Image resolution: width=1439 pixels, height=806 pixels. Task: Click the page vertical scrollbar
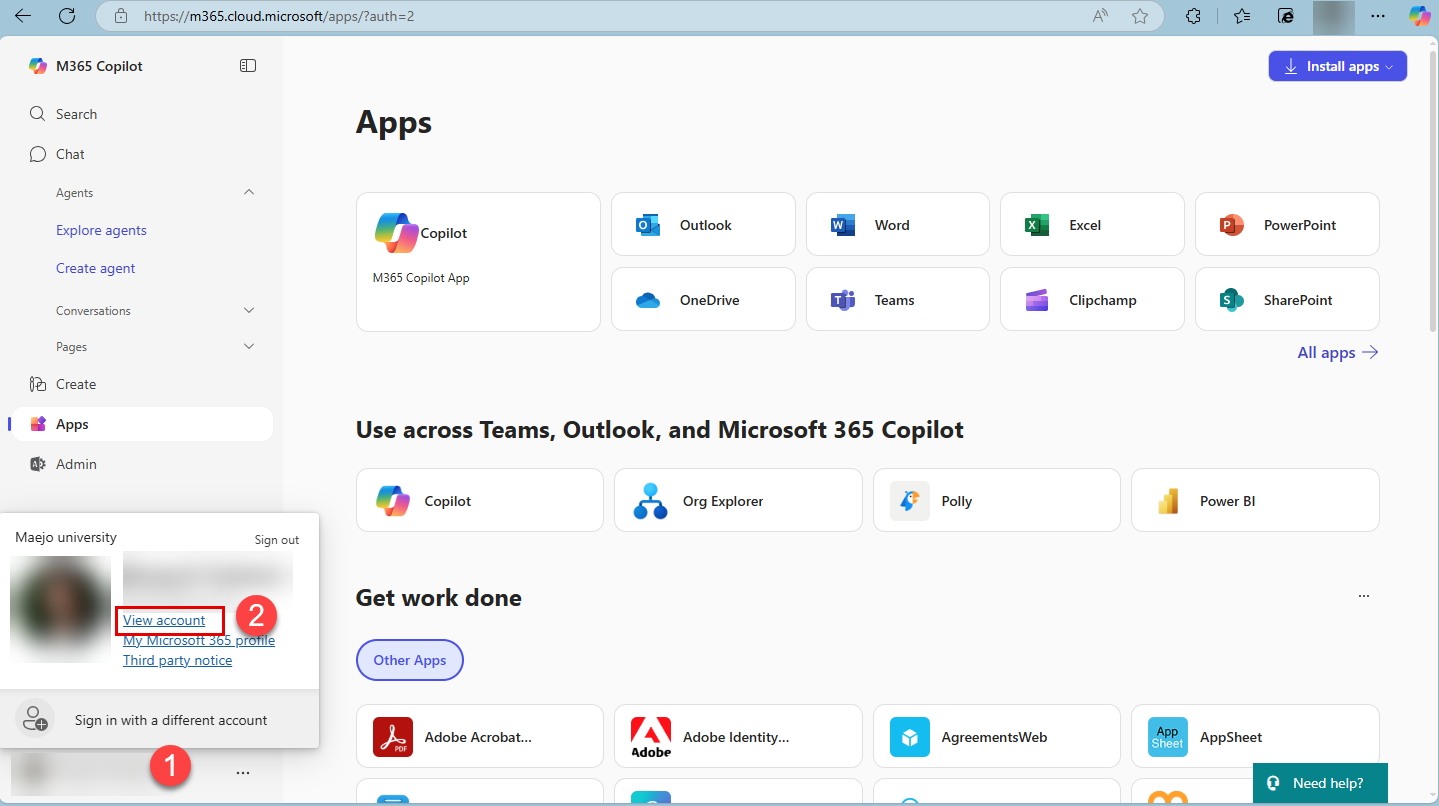(x=1432, y=190)
